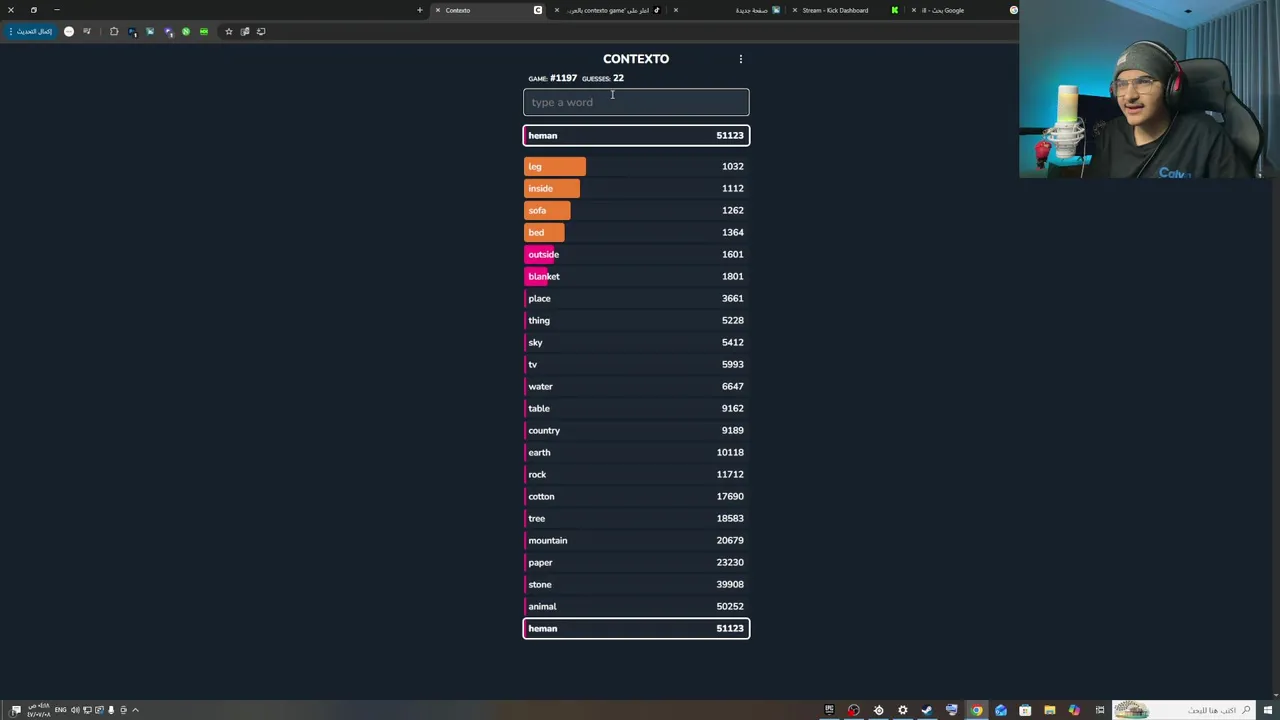
Task: Open the Outlook mail icon in taskbar
Action: pyautogui.click(x=1001, y=710)
